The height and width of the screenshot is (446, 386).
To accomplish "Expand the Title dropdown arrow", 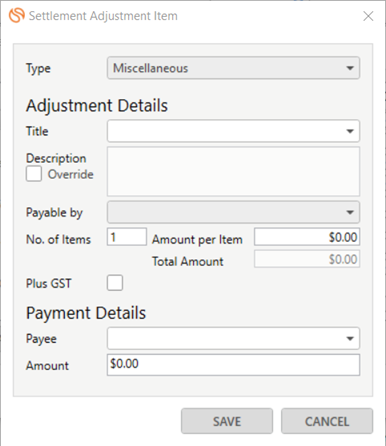I will pyautogui.click(x=350, y=131).
